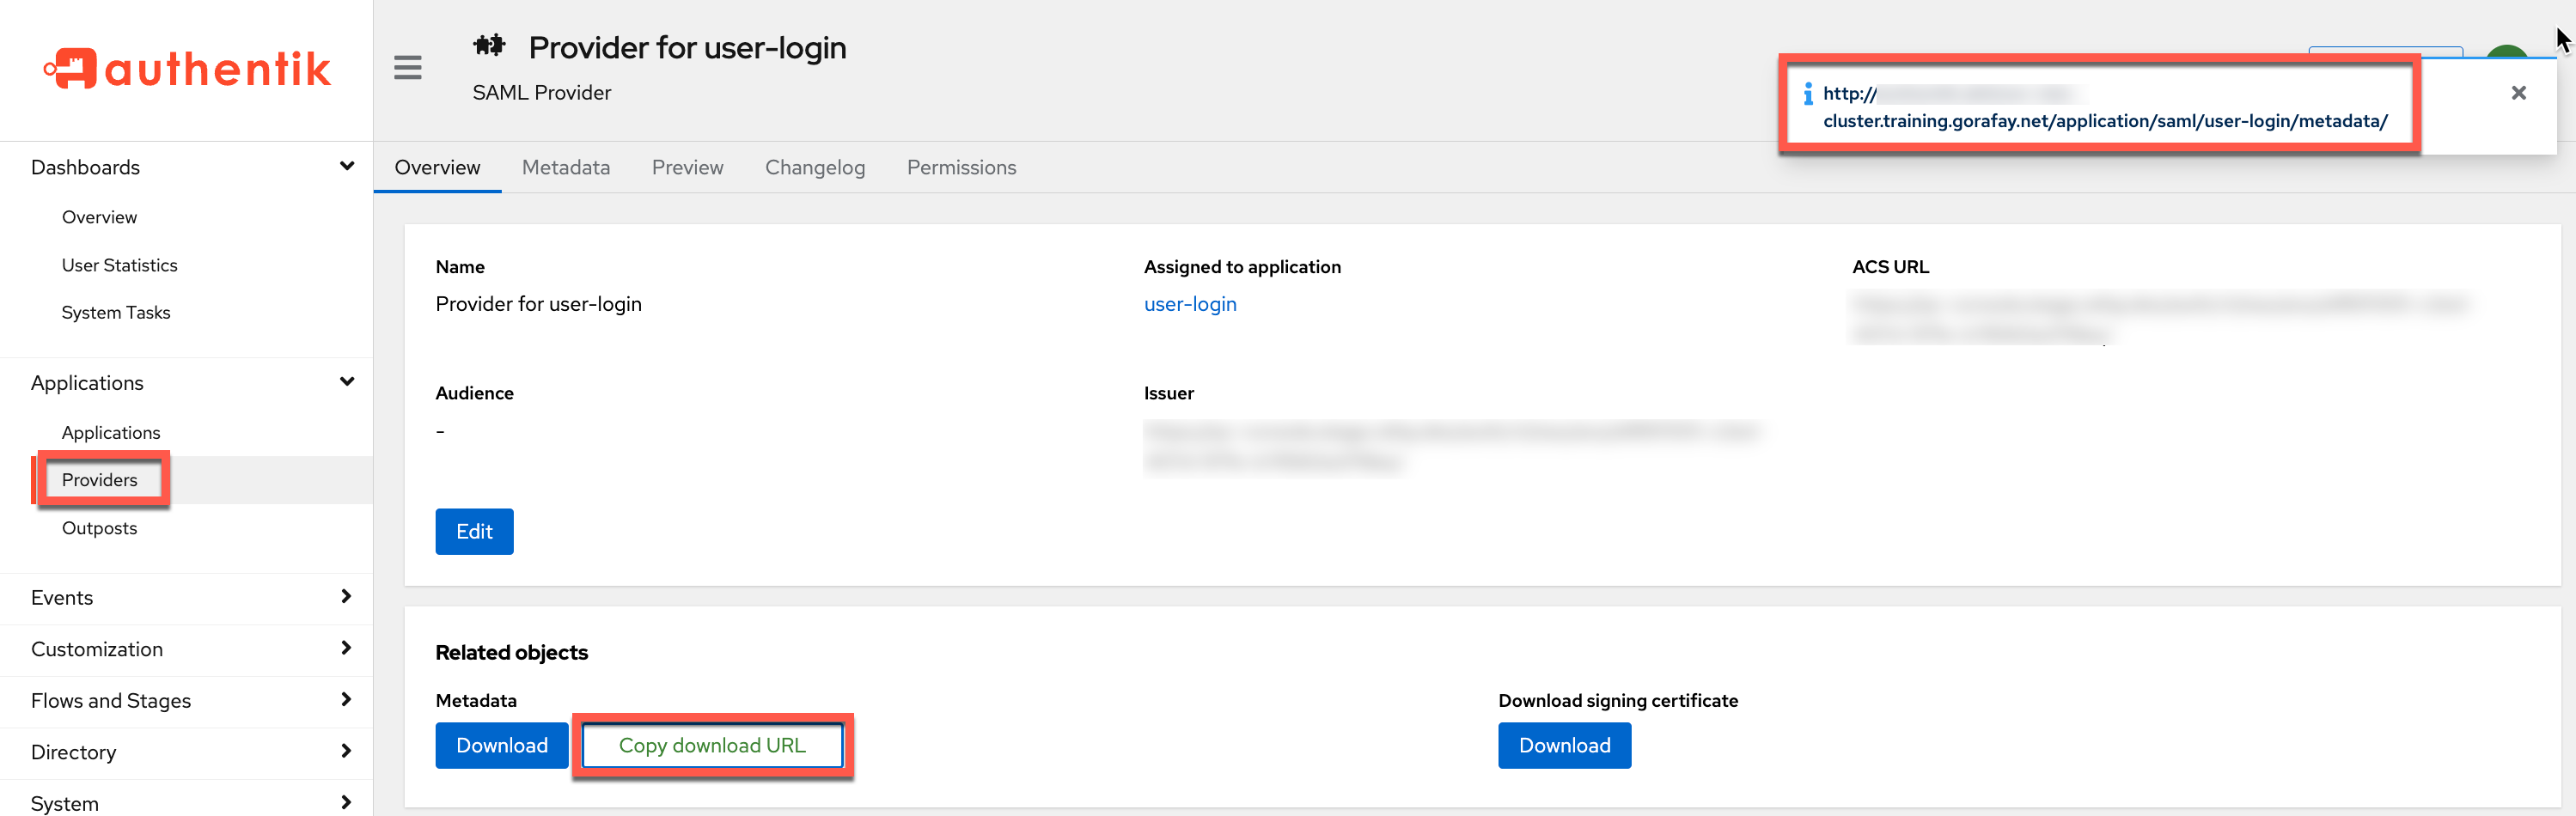
Task: Click the SAML provider puzzle icon
Action: (x=489, y=46)
